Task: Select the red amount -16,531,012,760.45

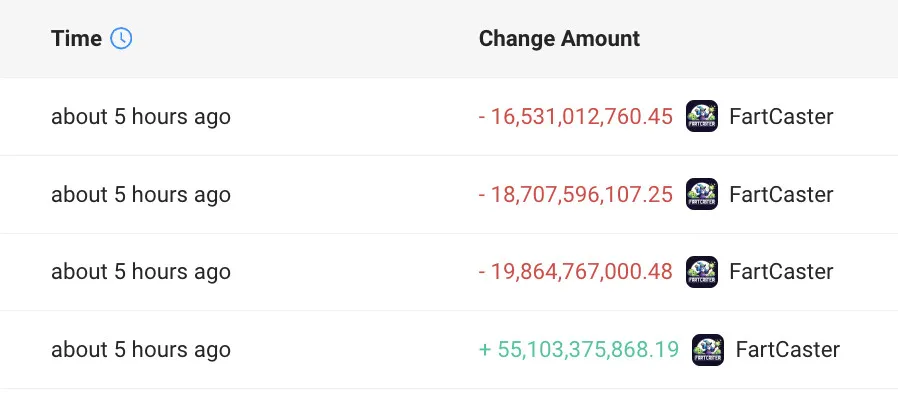Action: [x=576, y=117]
